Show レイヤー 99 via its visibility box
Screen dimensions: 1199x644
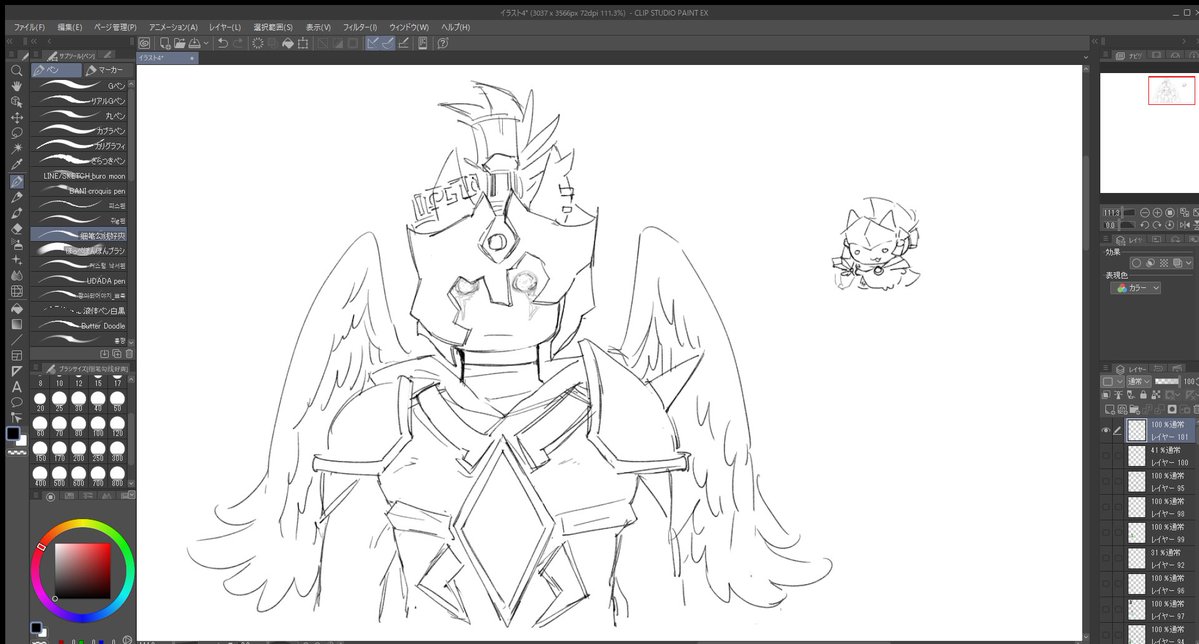tap(1106, 533)
